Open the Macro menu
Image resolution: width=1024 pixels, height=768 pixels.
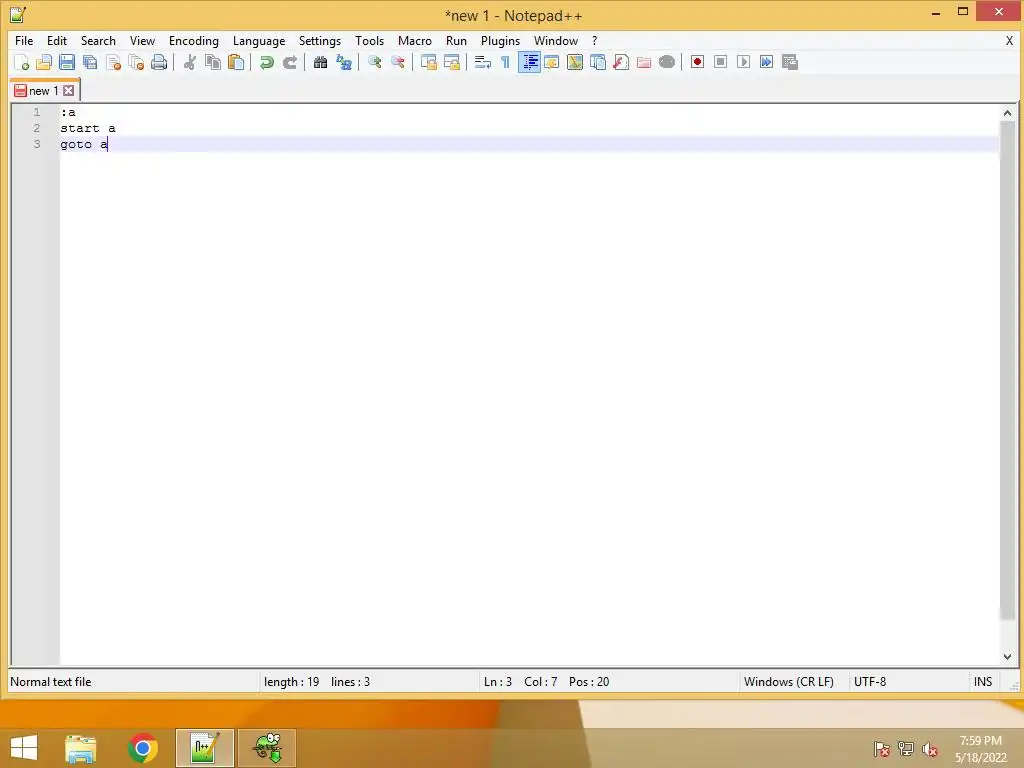pyautogui.click(x=415, y=40)
